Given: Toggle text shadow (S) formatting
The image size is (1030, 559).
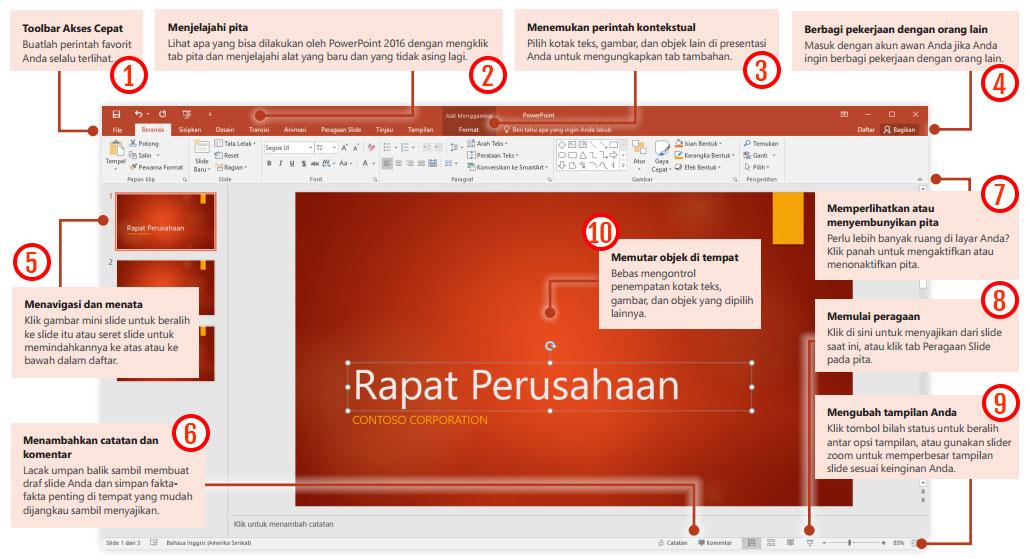Looking at the screenshot, I should click(x=303, y=163).
